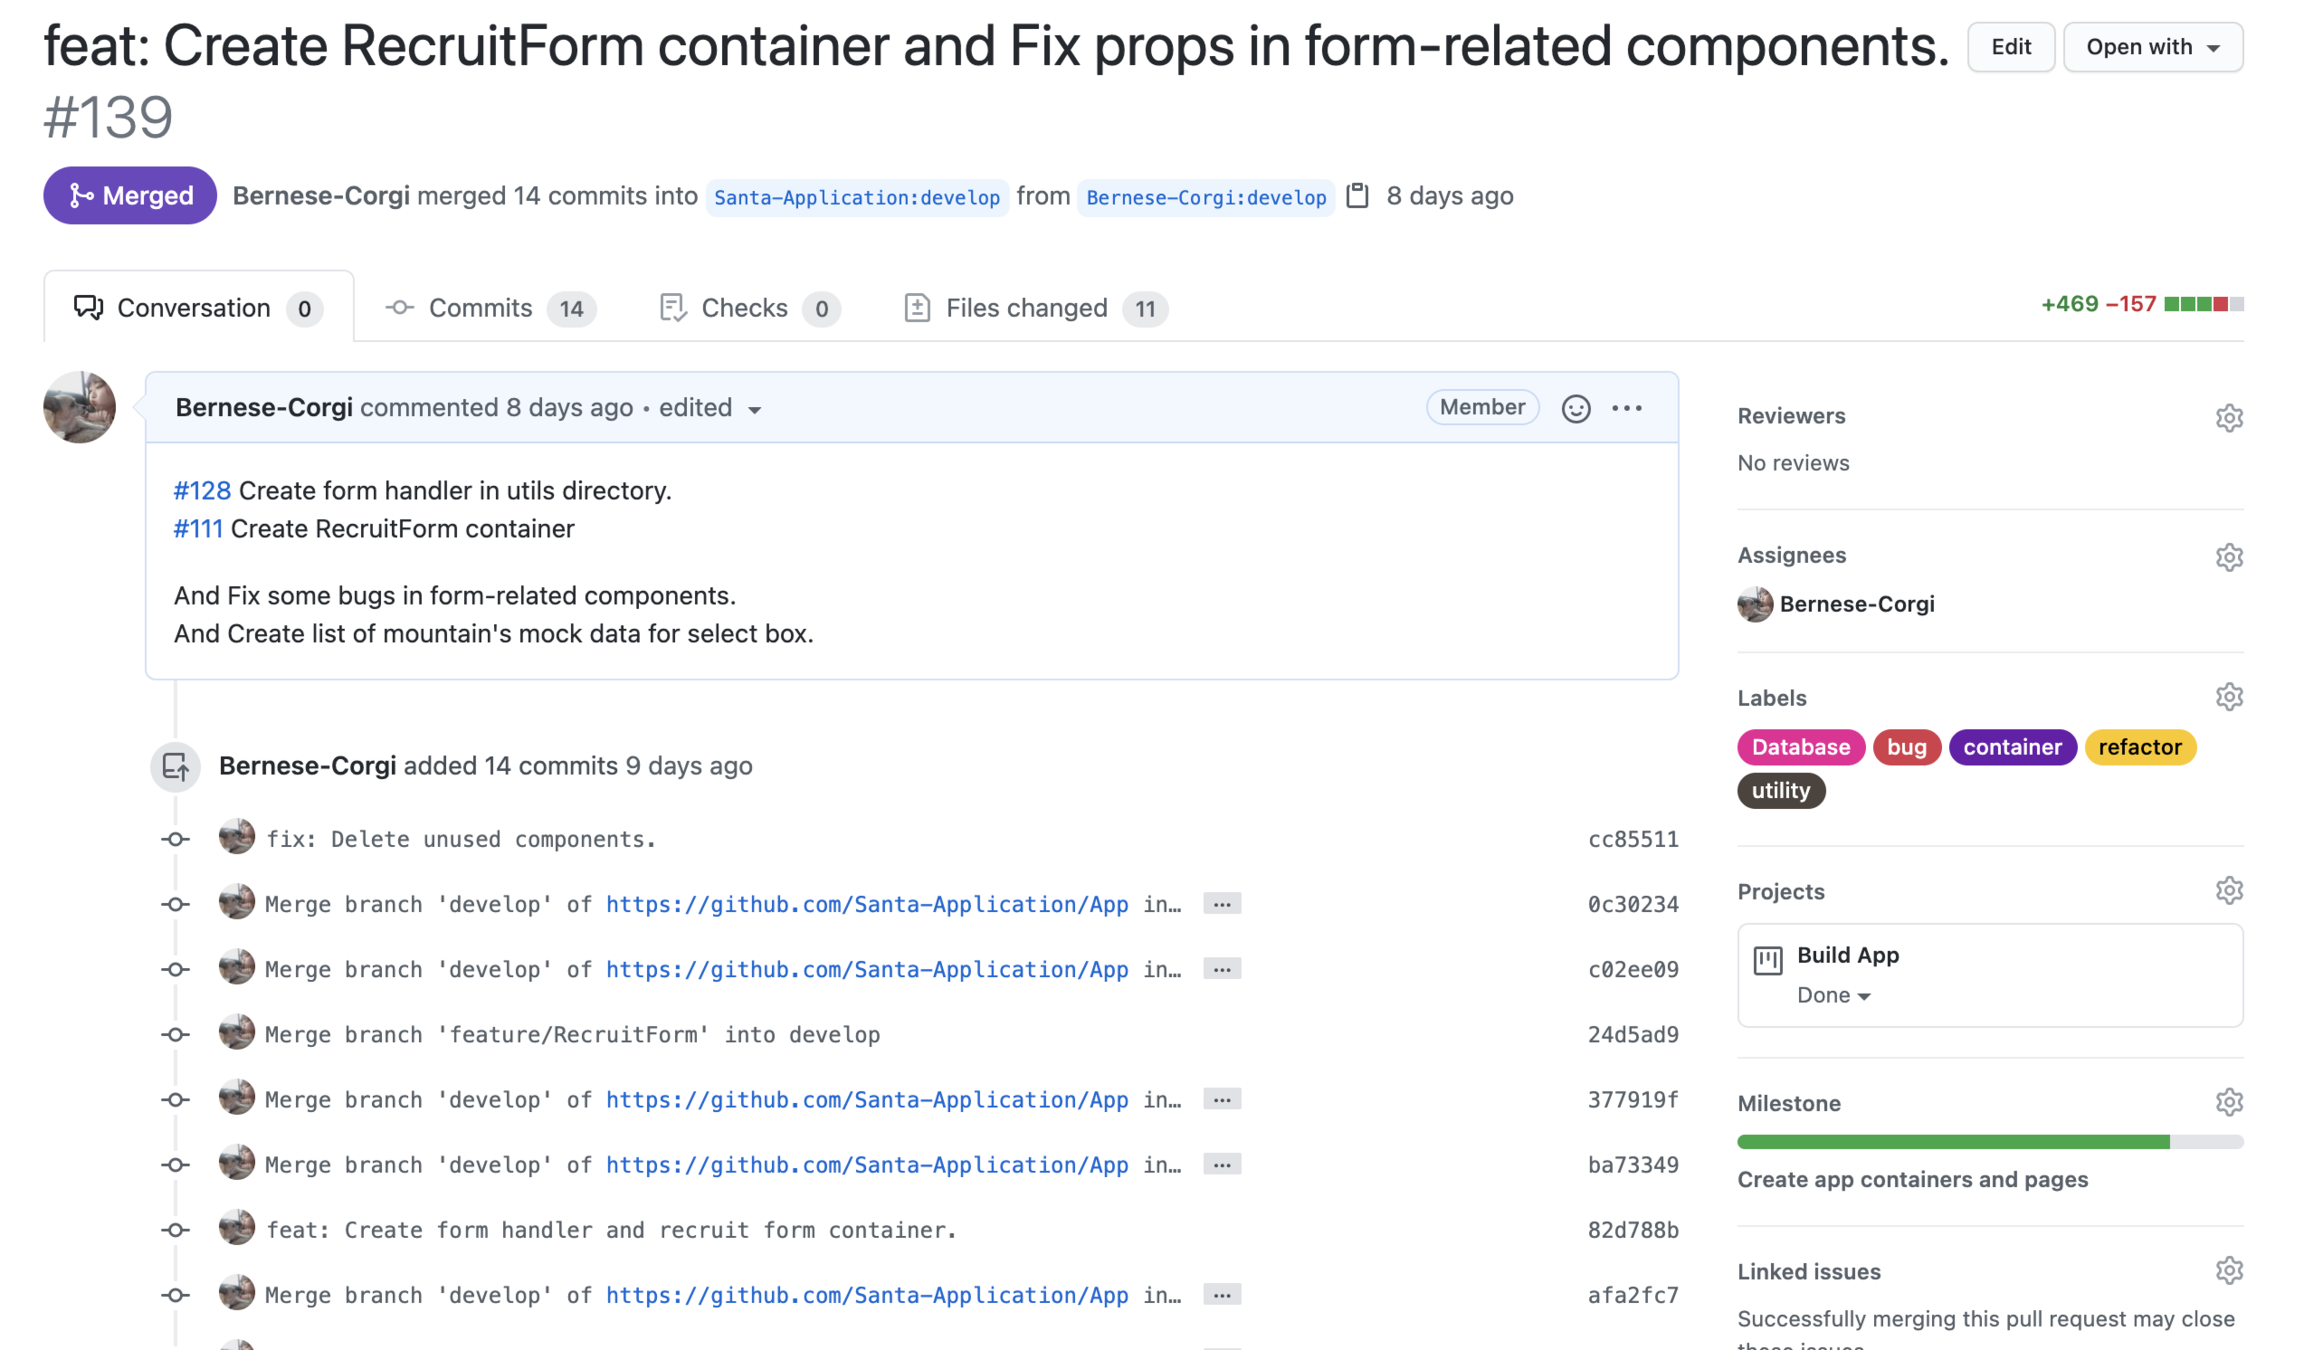
Task: Open Linked issues settings gear
Action: pos(2229,1271)
